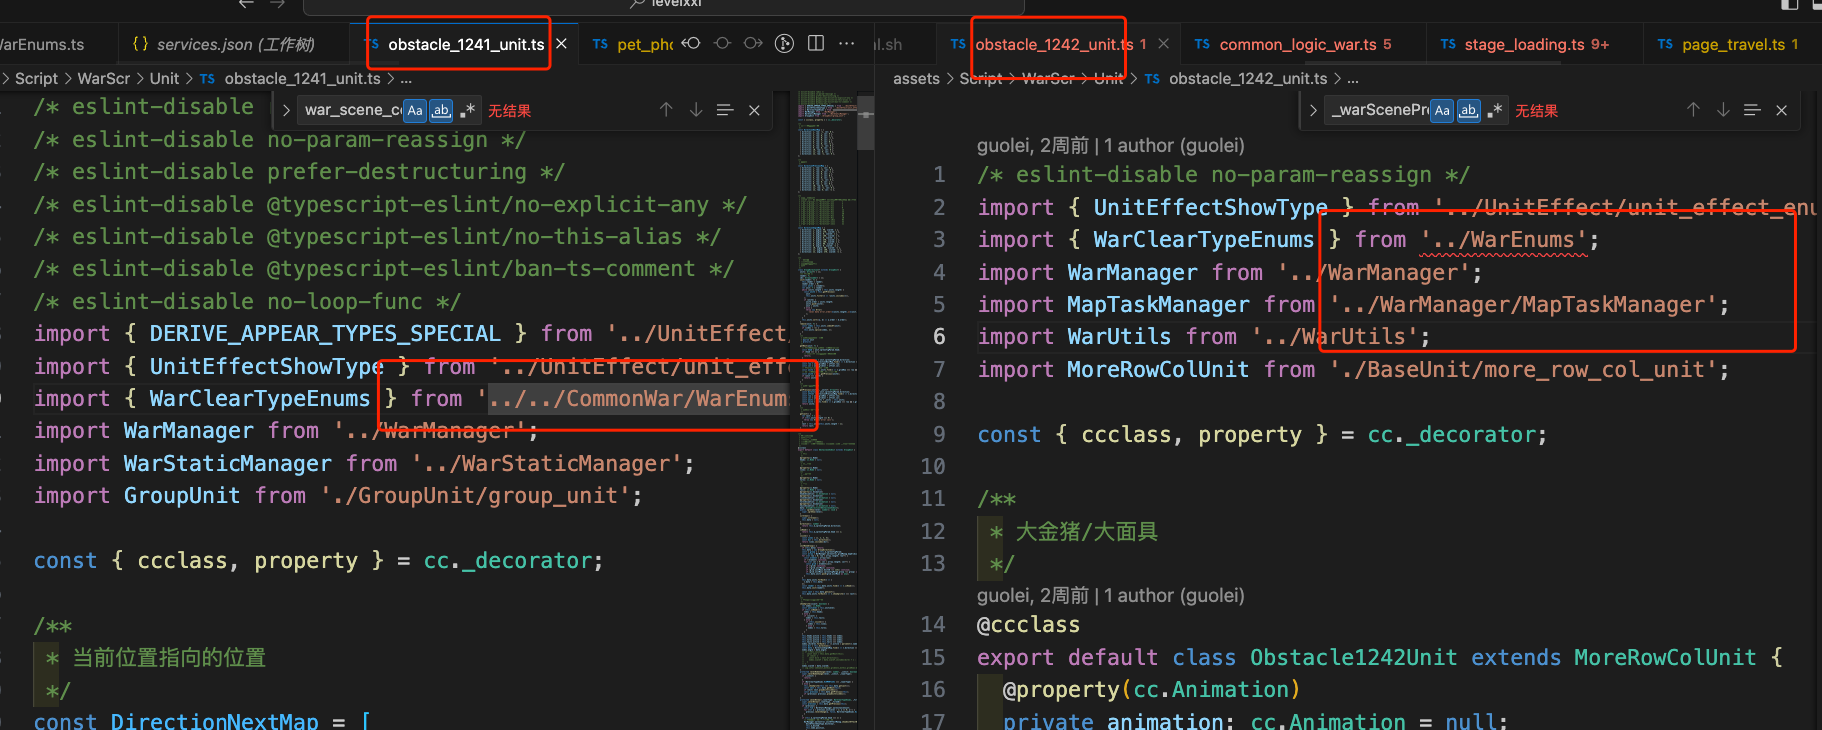Viewport: 1822px width, 730px height.
Task: Select the obstacle_1241_unit.ts tab
Action: [466, 44]
